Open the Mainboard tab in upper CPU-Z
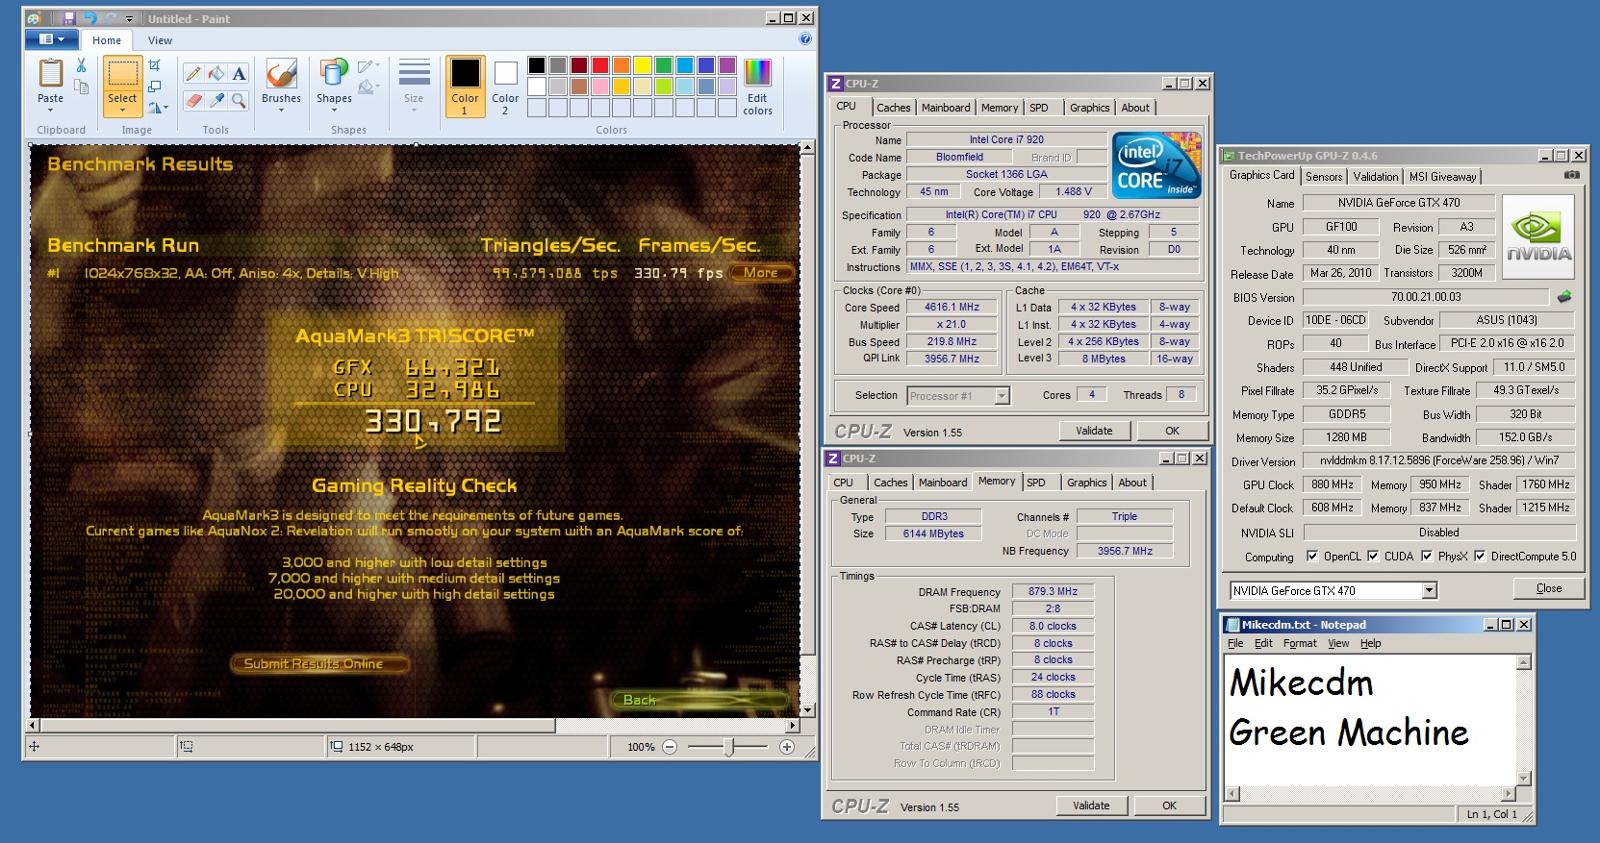1600x843 pixels. tap(945, 108)
